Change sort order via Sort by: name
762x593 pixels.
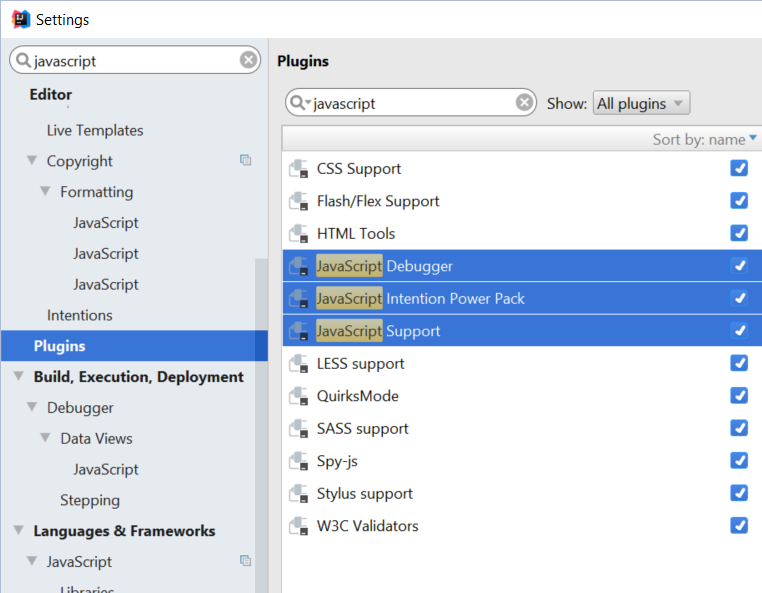(704, 139)
